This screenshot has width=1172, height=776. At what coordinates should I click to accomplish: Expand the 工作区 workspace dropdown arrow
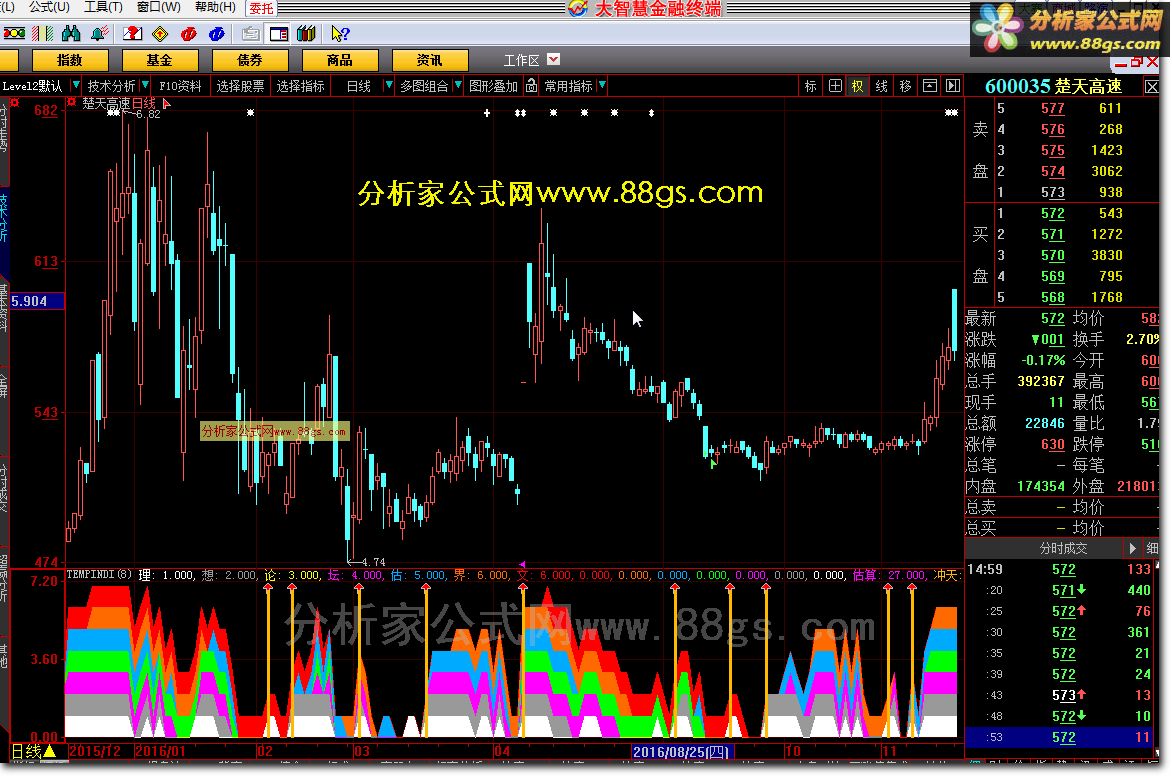[x=553, y=60]
